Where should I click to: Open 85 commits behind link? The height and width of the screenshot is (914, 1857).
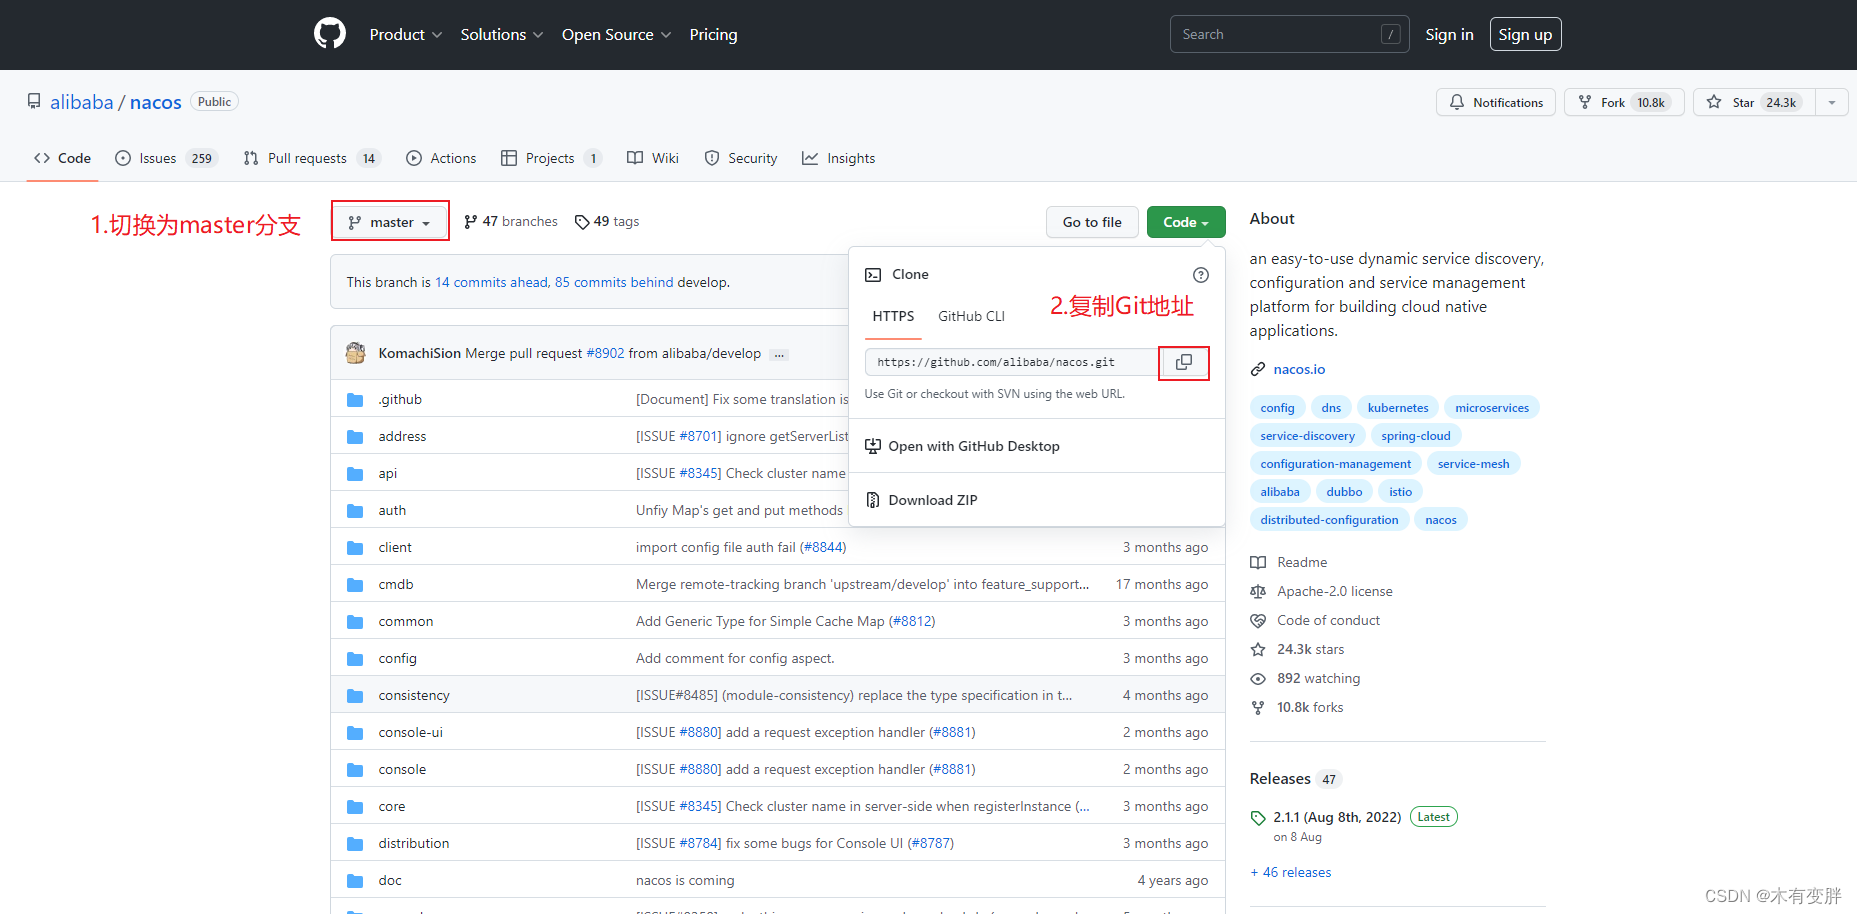[x=614, y=282]
